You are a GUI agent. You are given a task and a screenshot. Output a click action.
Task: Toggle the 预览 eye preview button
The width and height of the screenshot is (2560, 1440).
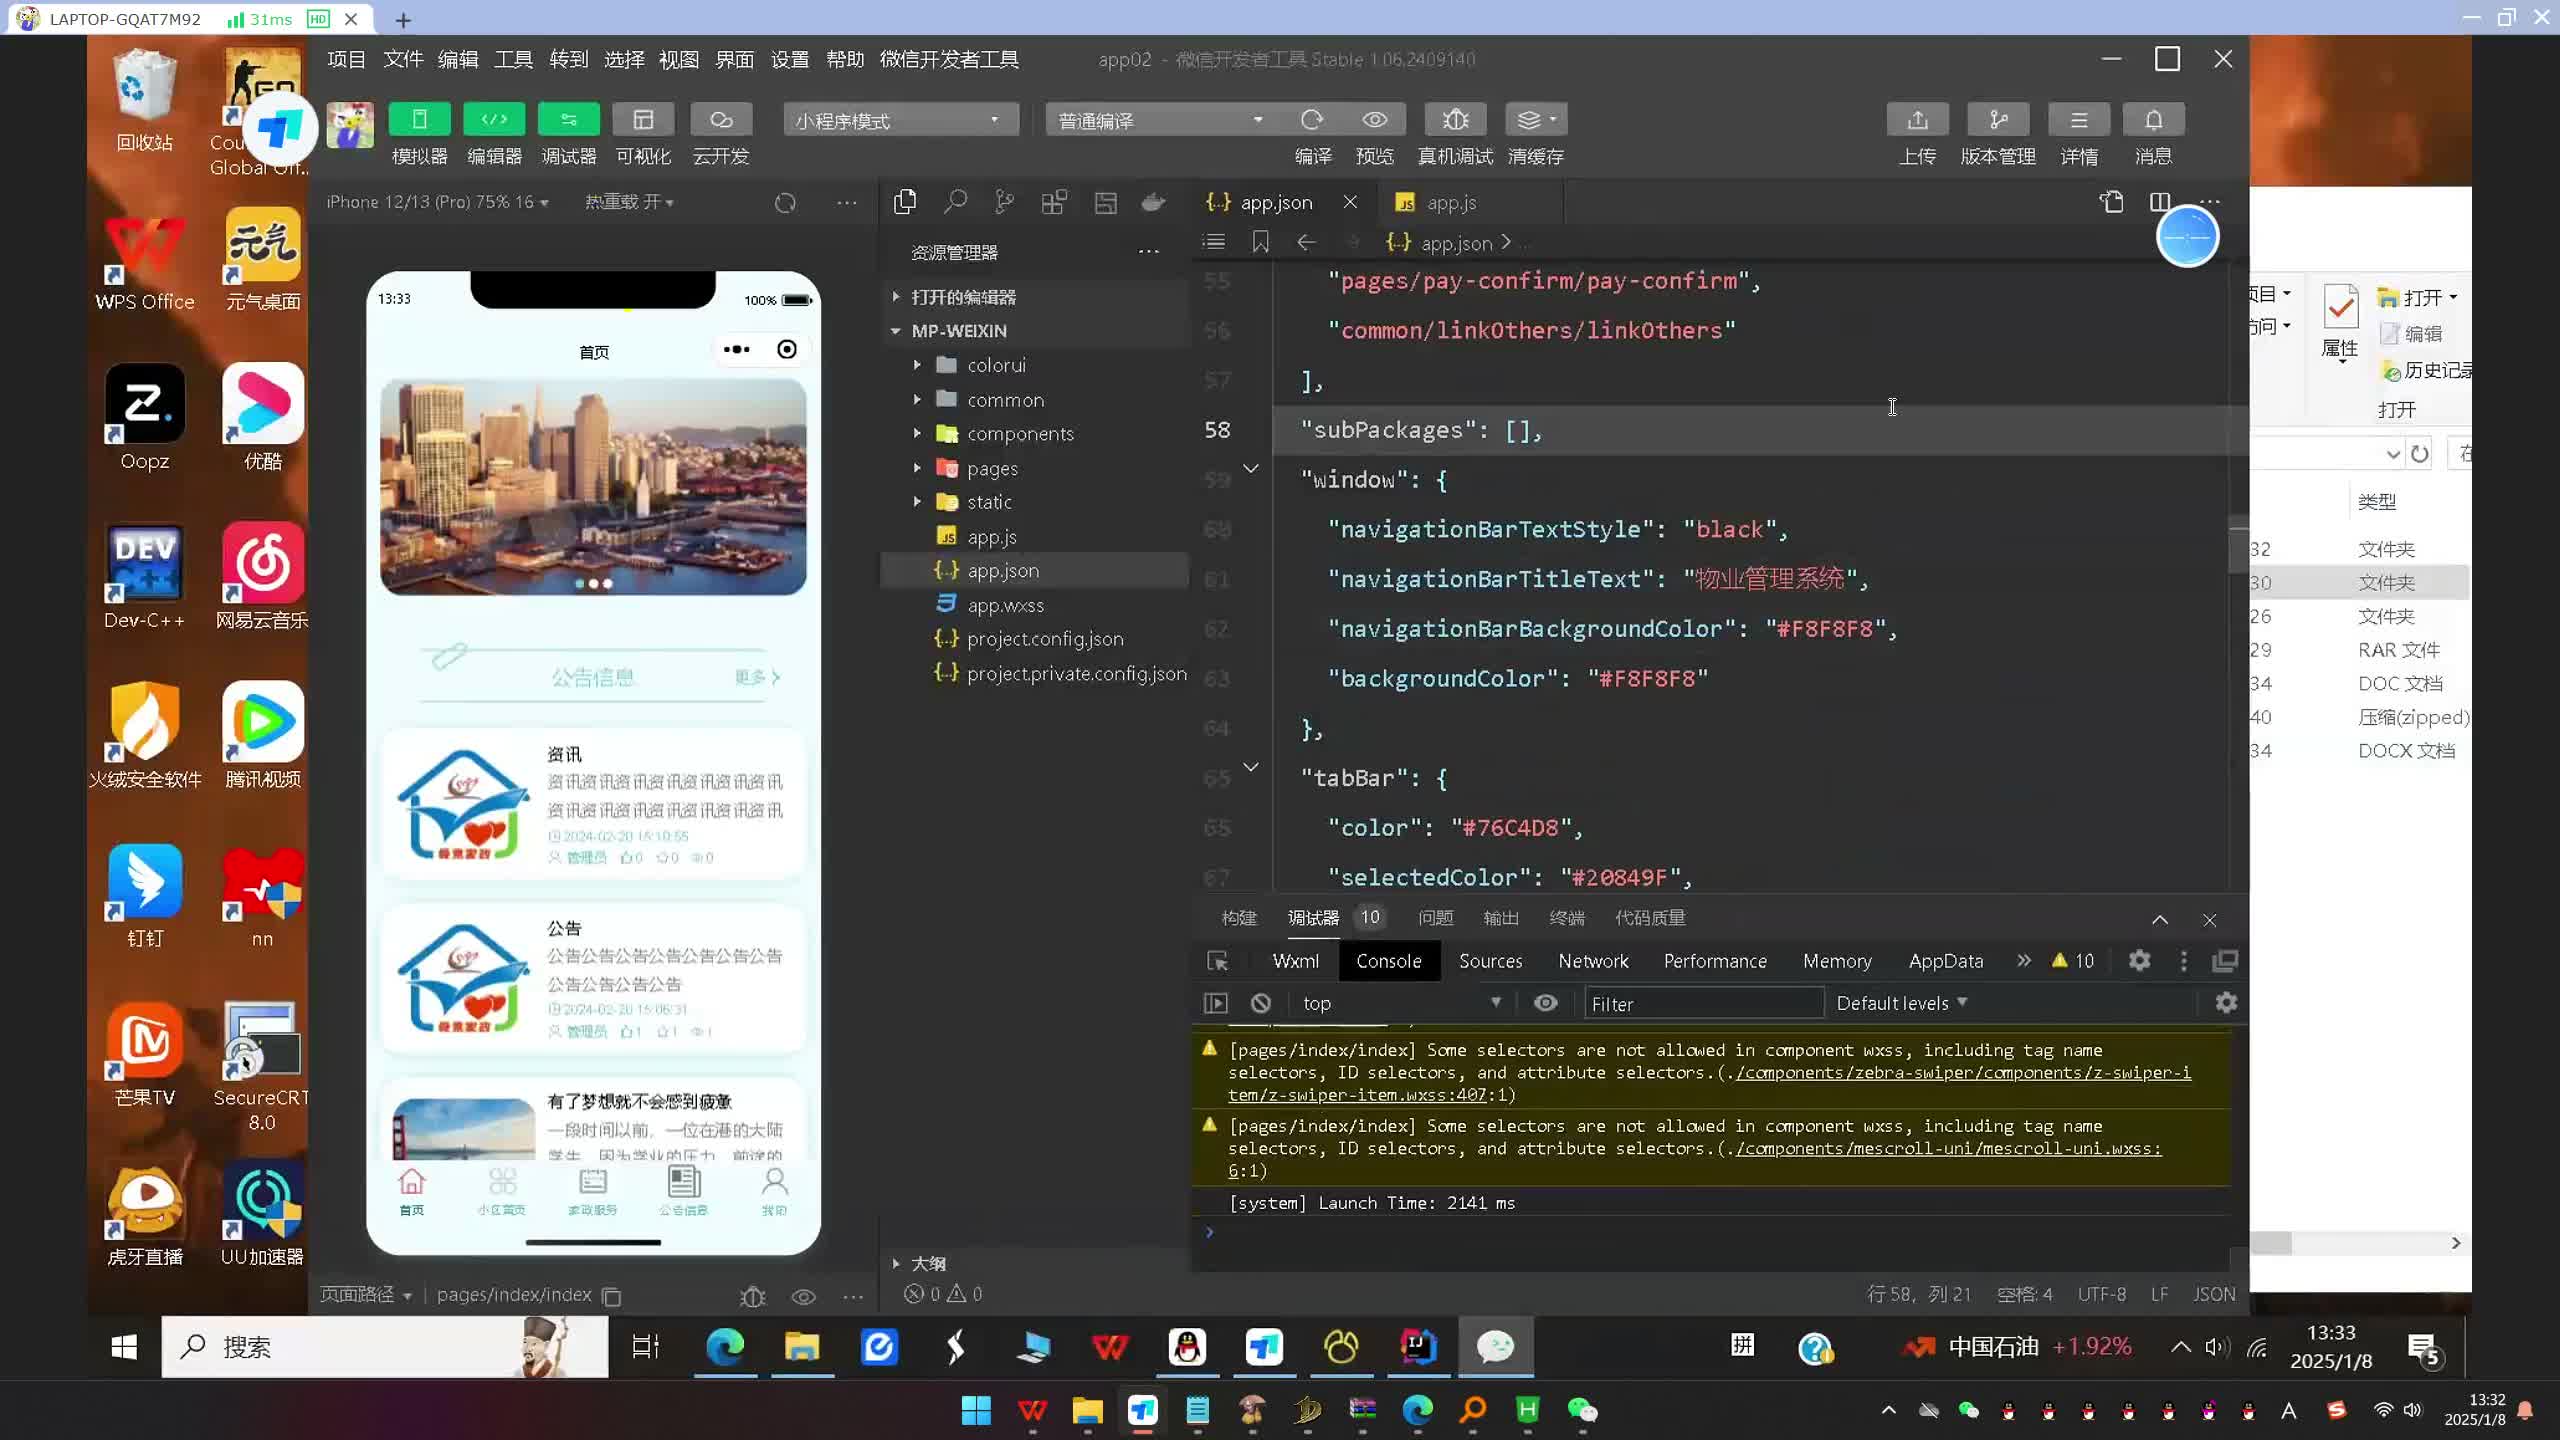tap(1375, 120)
